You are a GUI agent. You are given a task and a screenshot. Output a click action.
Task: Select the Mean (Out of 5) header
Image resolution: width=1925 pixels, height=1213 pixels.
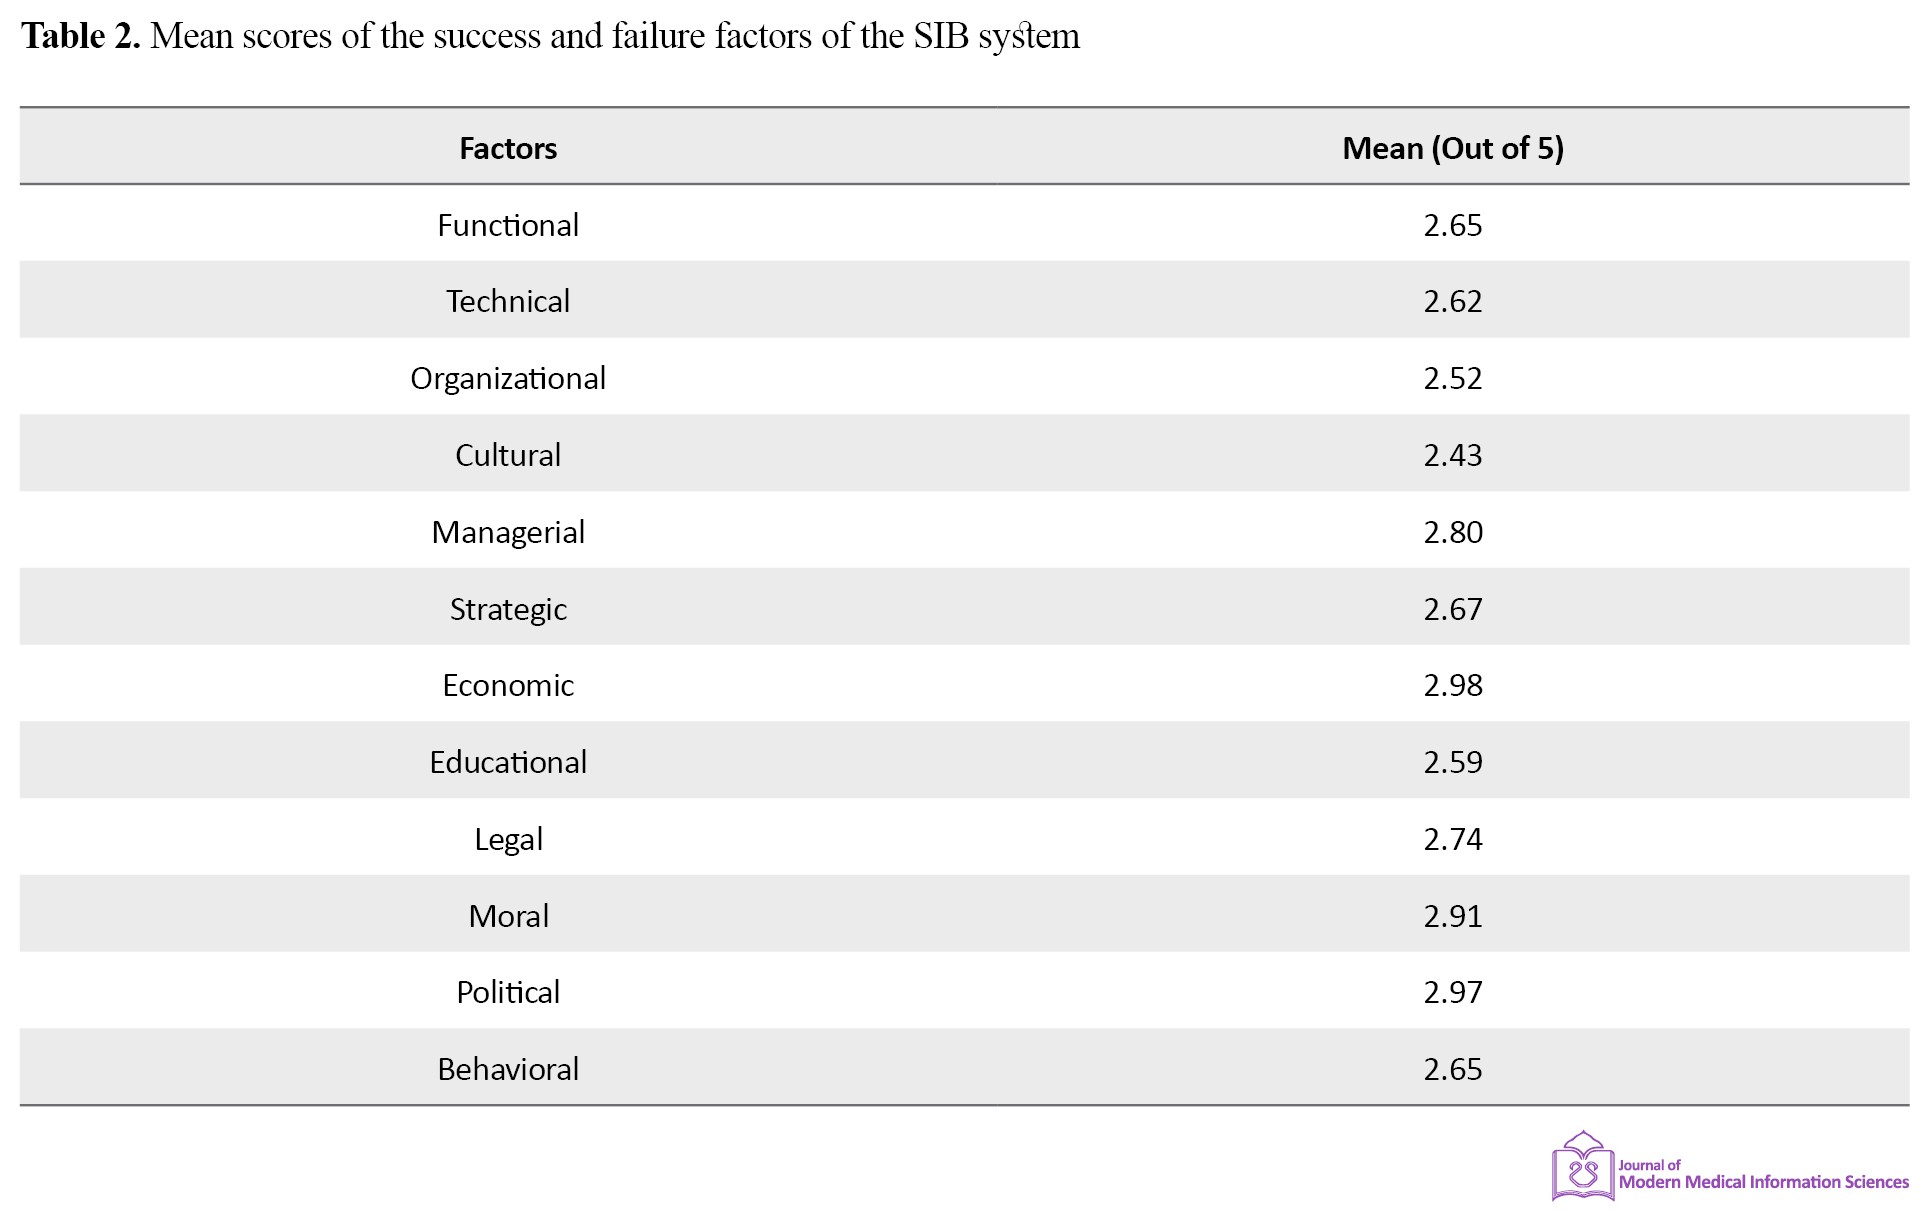pyautogui.click(x=1452, y=148)
